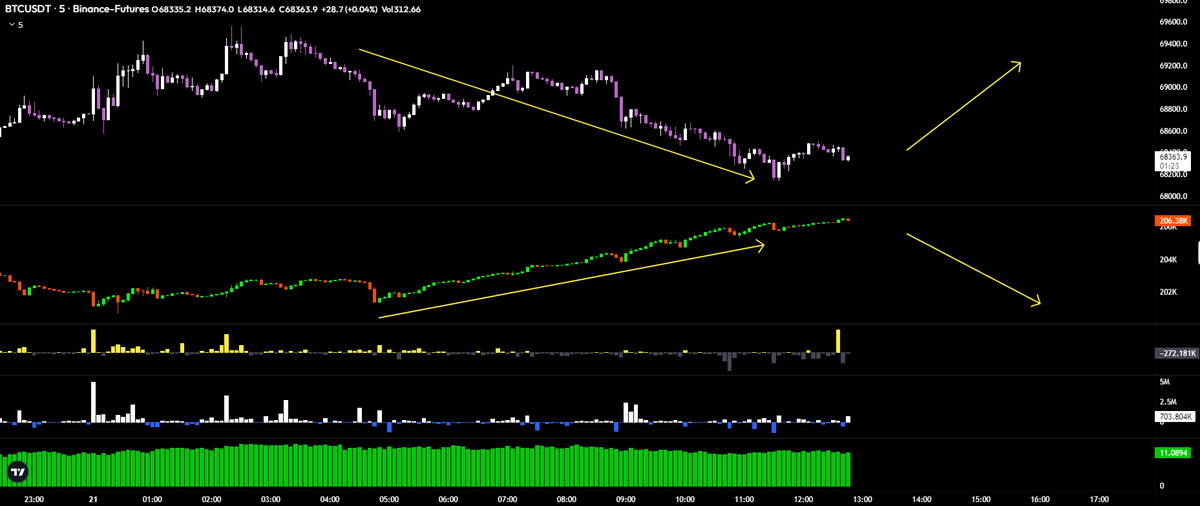
Task: Click the 69000.0 price axis label
Action: pos(1173,88)
